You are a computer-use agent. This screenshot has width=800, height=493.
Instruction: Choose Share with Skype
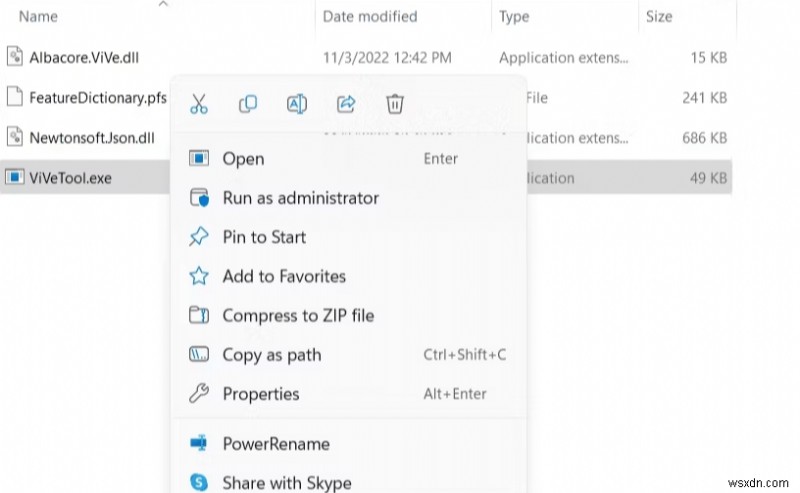click(x=286, y=482)
